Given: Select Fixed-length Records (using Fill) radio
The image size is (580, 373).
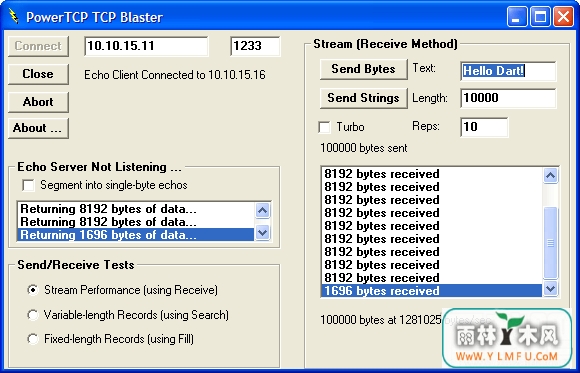Looking at the screenshot, I should (33, 339).
